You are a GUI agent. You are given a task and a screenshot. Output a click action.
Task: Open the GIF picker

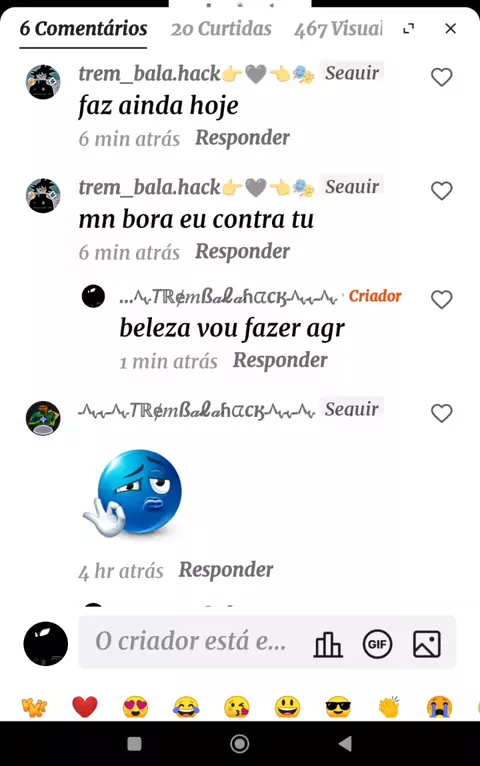pos(377,644)
